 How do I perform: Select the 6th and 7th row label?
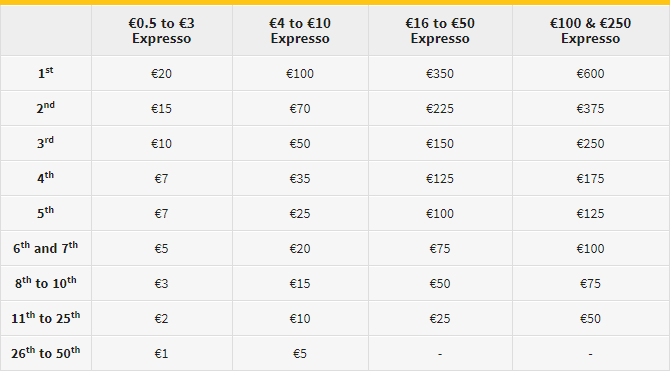[x=45, y=248]
